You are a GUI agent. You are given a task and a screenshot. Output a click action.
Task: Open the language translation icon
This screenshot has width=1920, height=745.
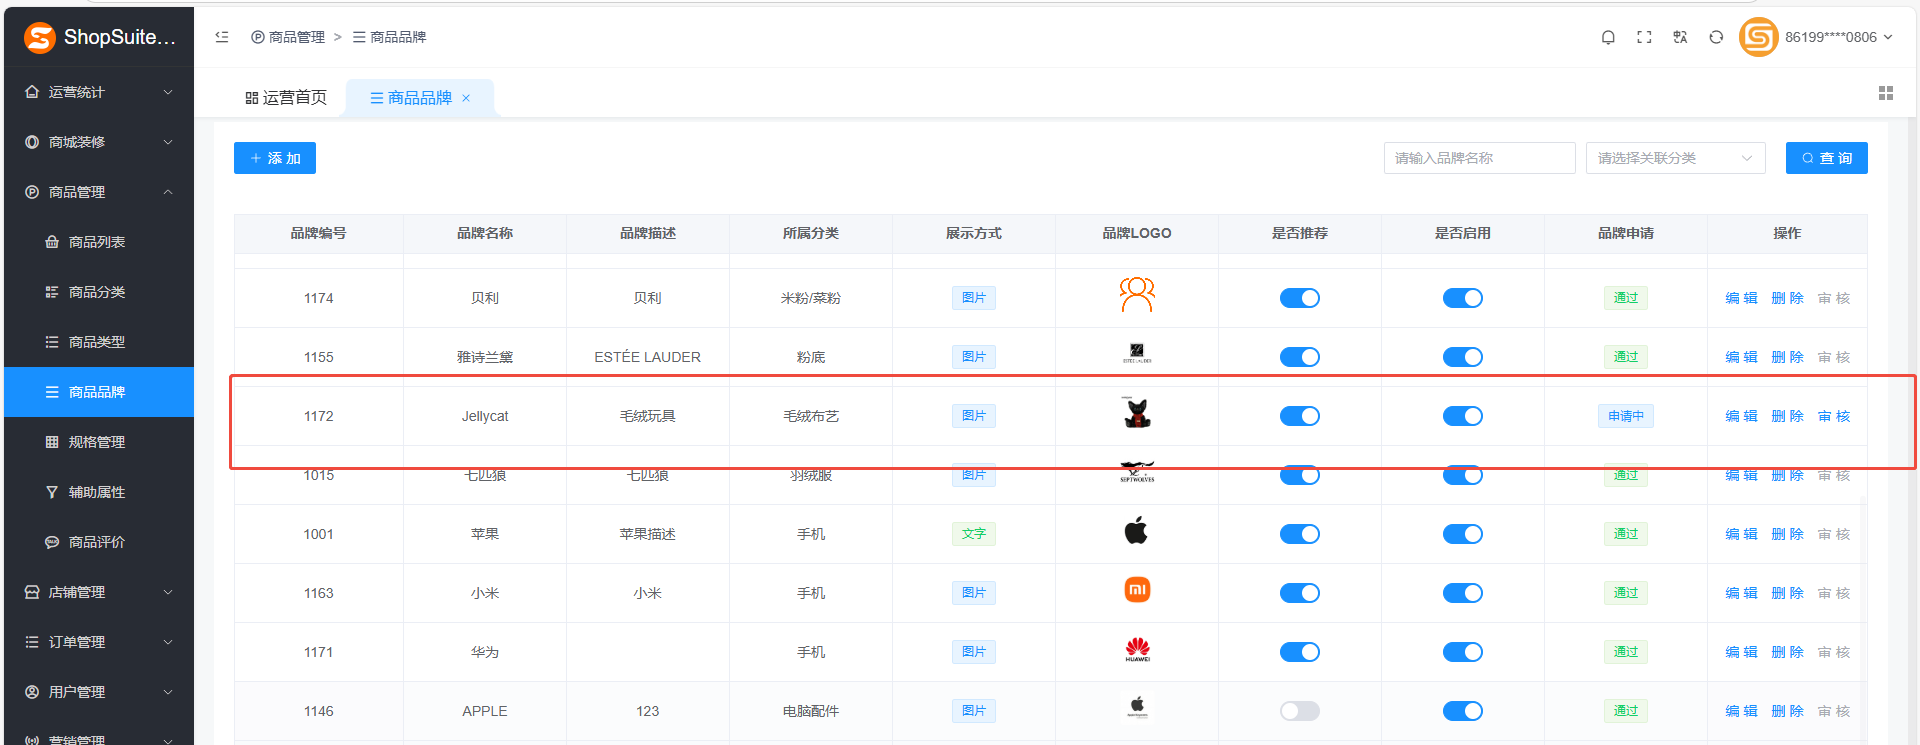pyautogui.click(x=1680, y=37)
